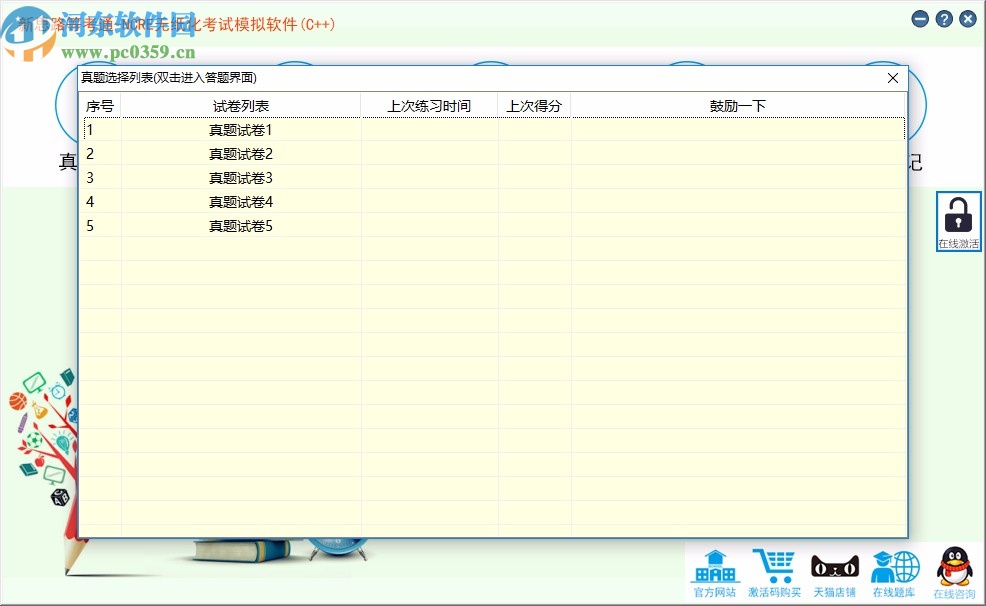
Task: Open help using the question mark icon
Action: coord(943,18)
